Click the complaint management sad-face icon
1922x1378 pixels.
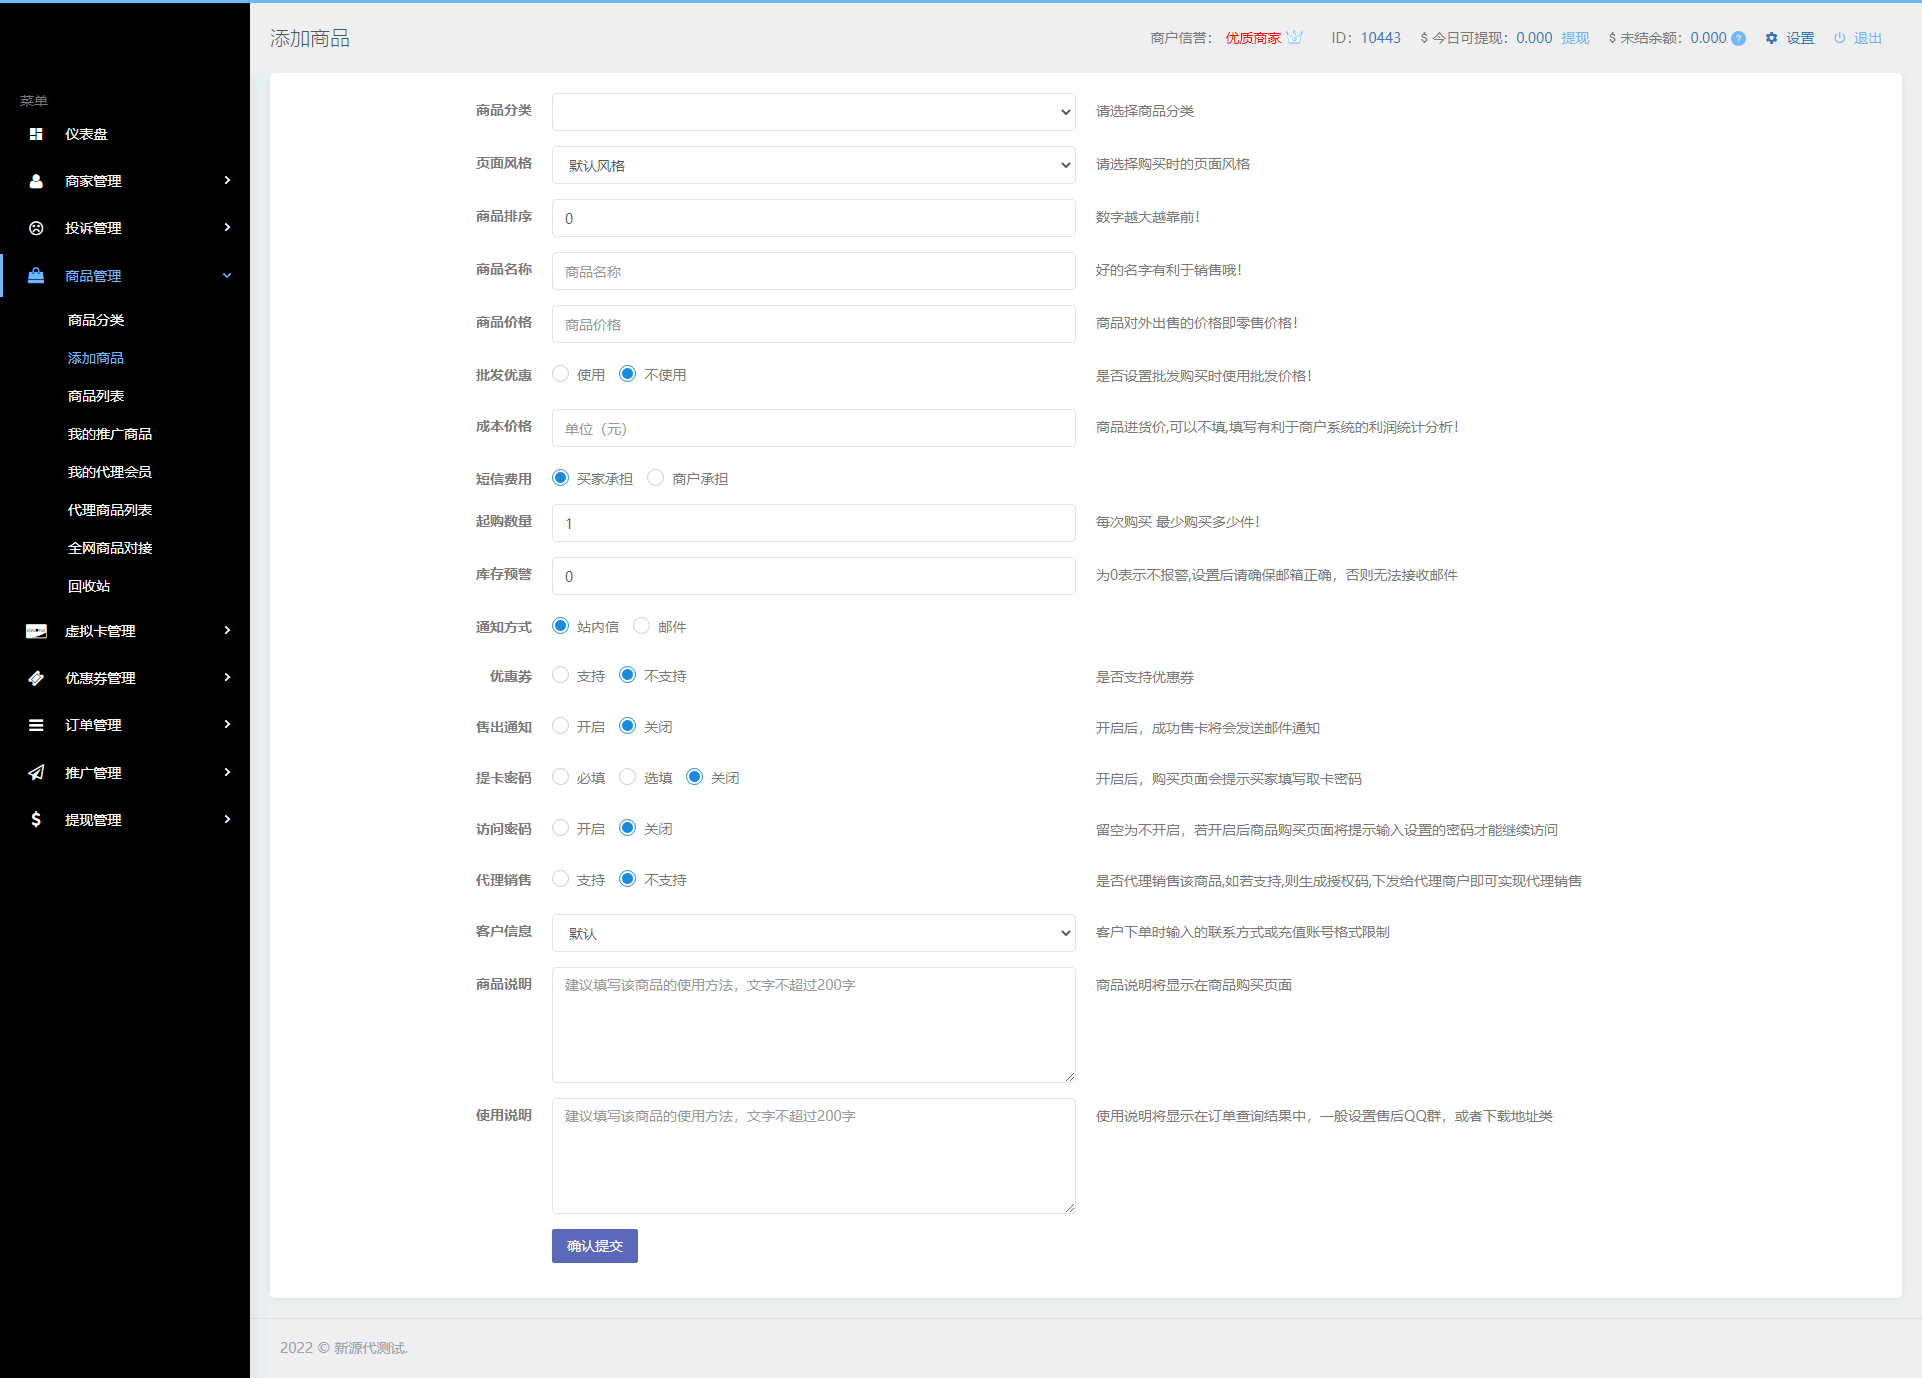[36, 228]
